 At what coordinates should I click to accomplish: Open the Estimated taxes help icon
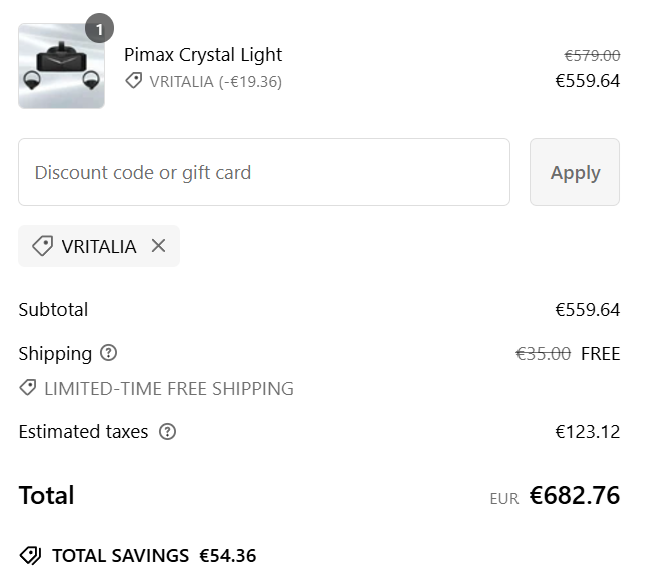167,431
